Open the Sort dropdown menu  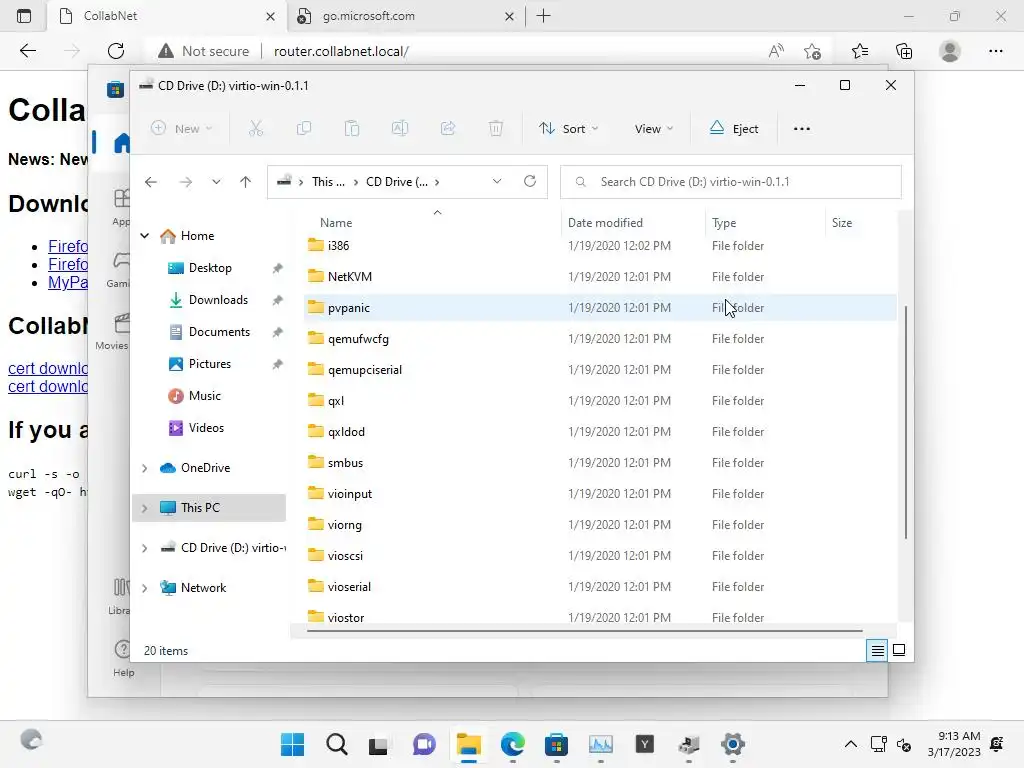click(x=569, y=129)
